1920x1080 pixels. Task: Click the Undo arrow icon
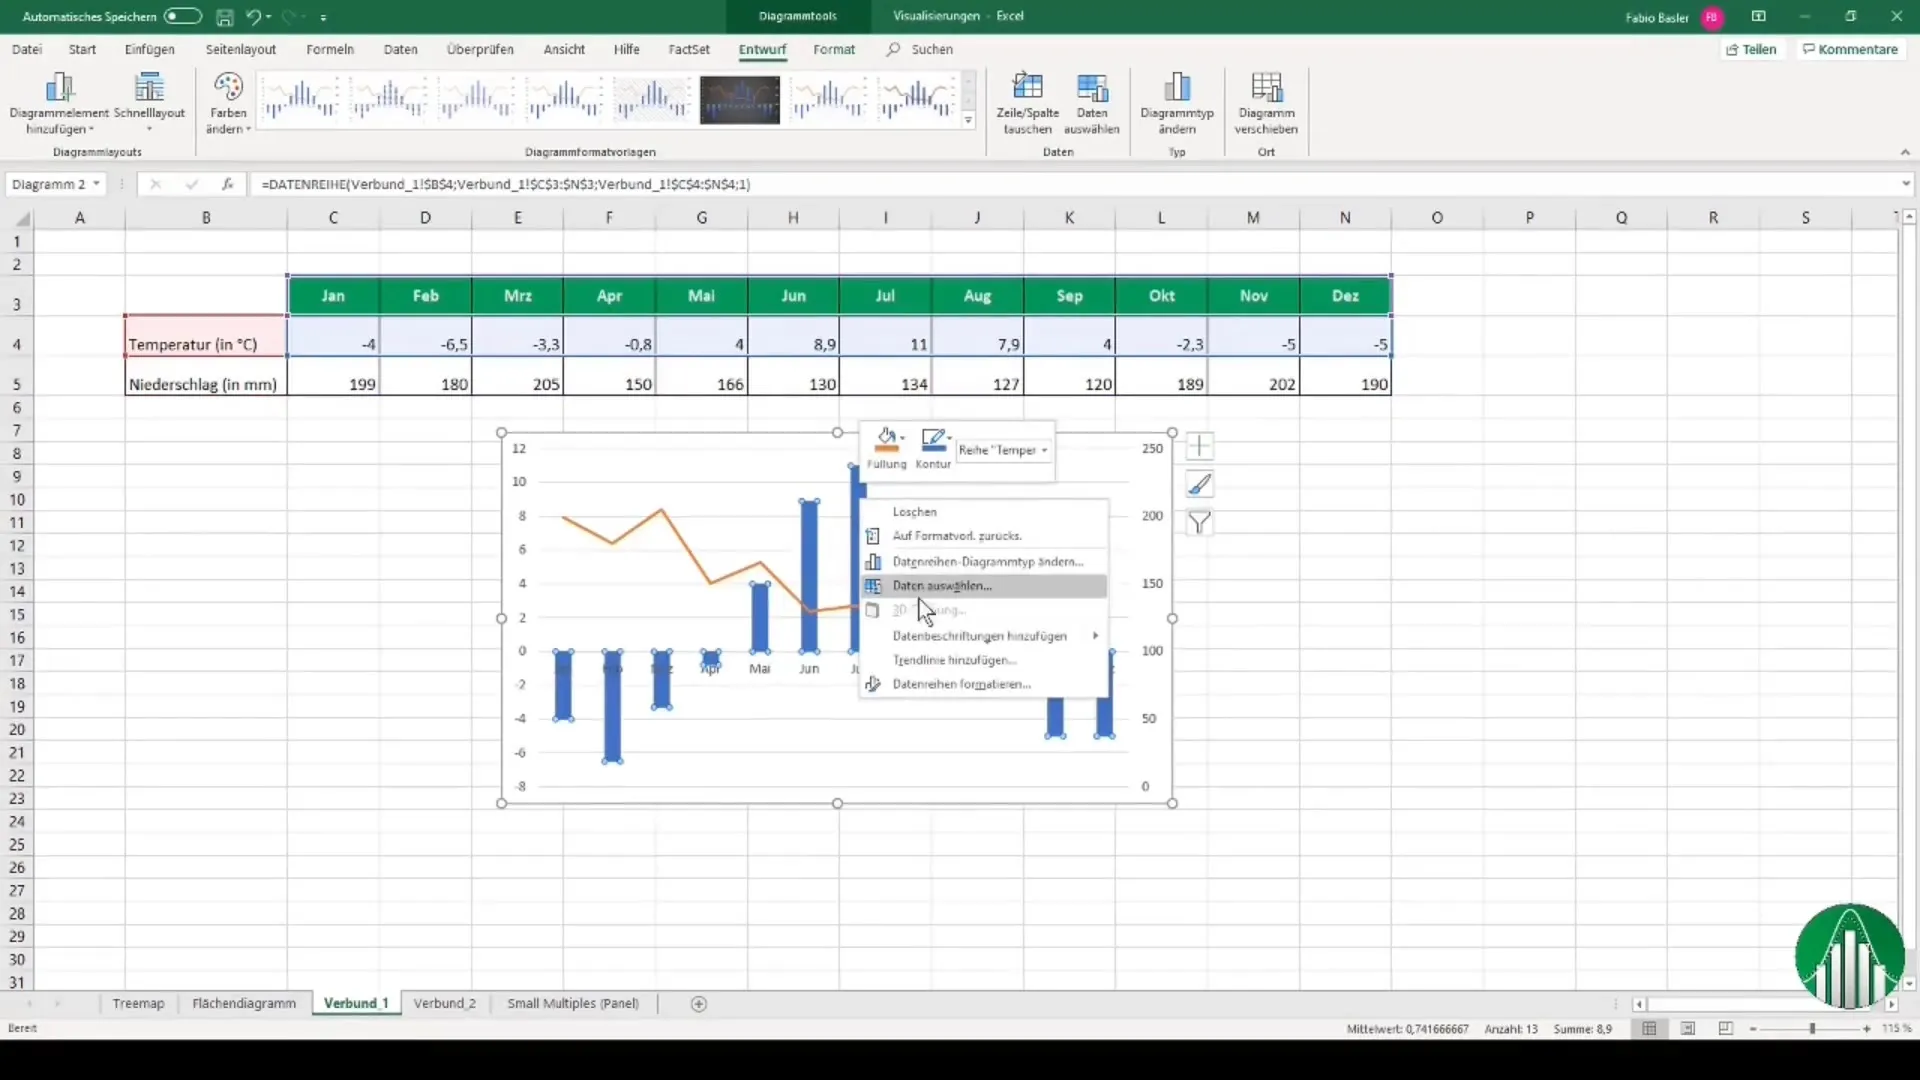coord(254,17)
